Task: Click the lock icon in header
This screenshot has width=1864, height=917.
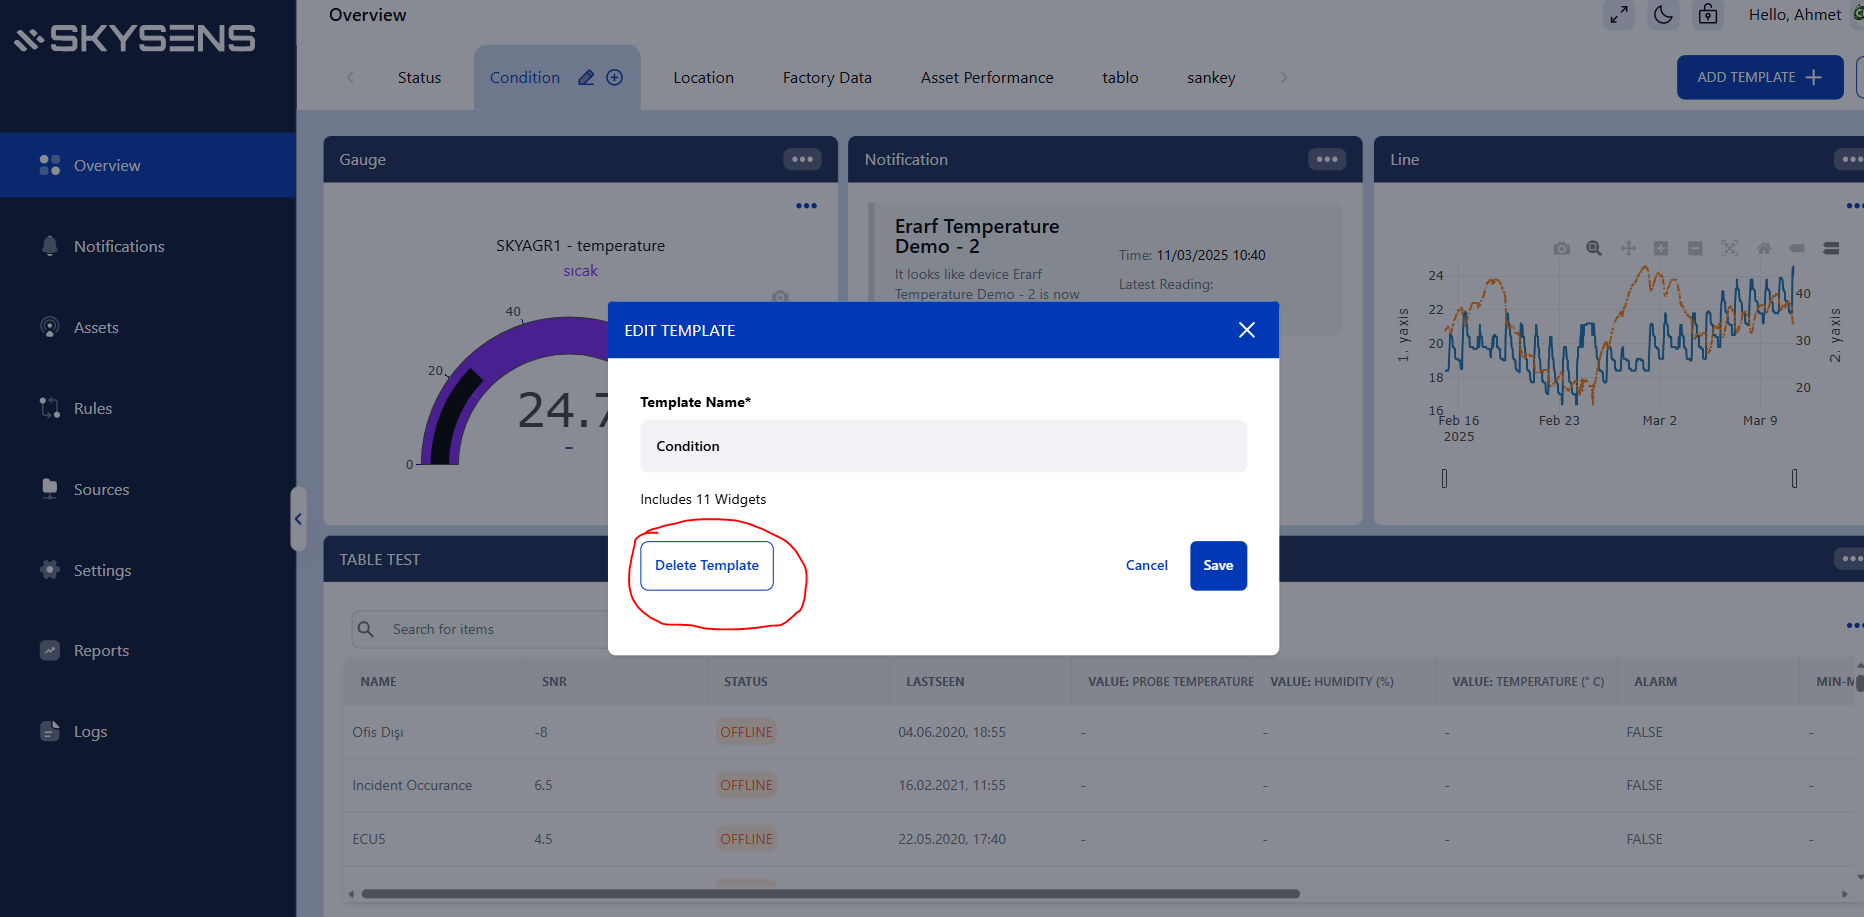Action: (1708, 15)
